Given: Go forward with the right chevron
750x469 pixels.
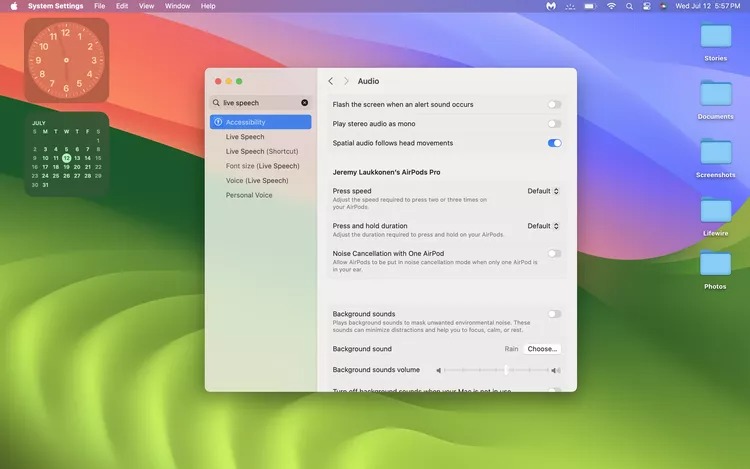Looking at the screenshot, I should [346, 81].
